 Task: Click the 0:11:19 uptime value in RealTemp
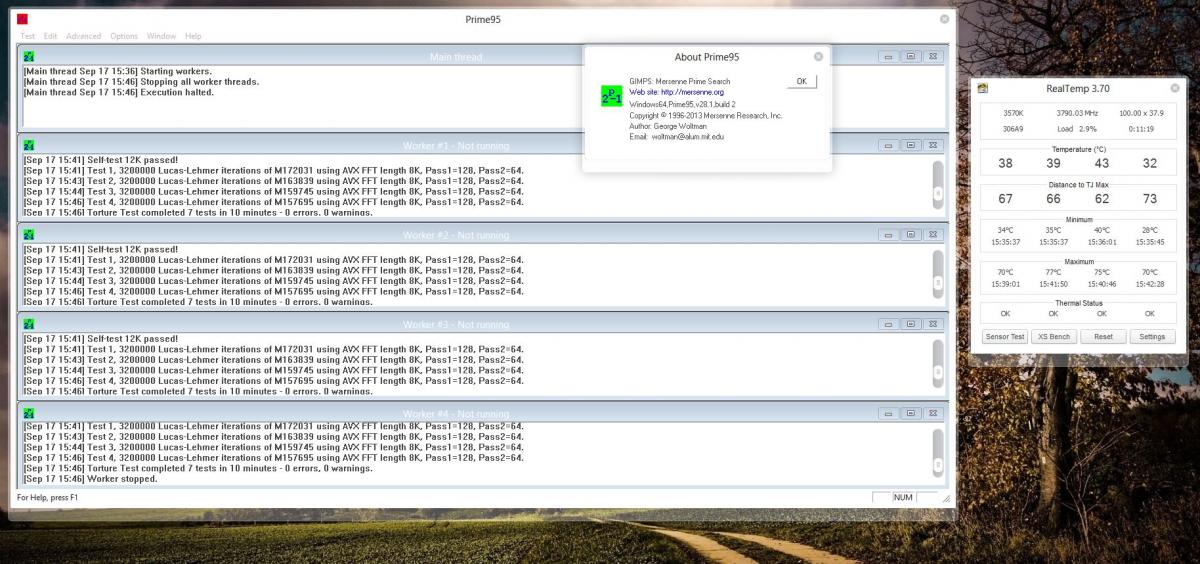1140,129
